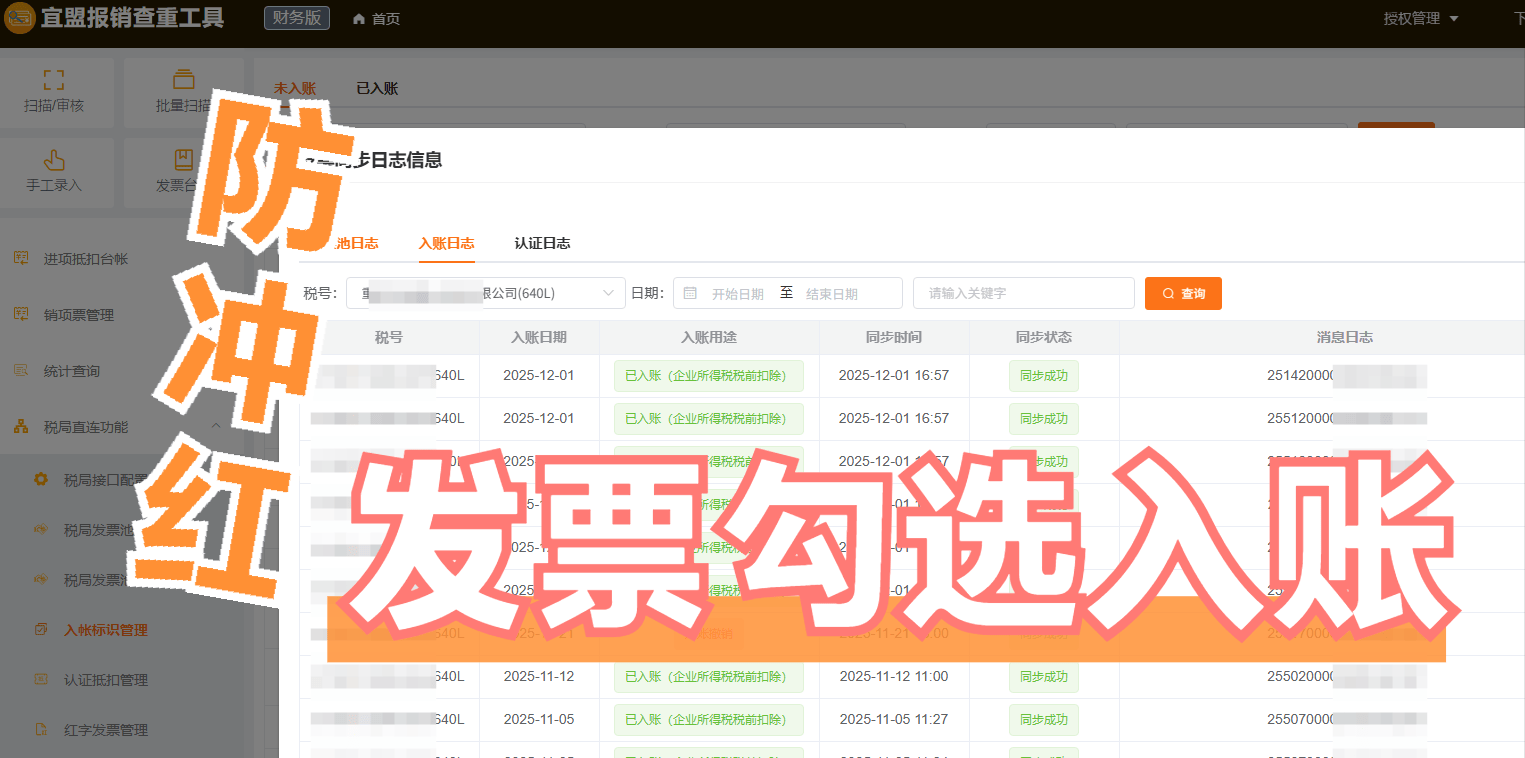Click the 开始日期 date field
This screenshot has width=1525, height=758.
[737, 294]
